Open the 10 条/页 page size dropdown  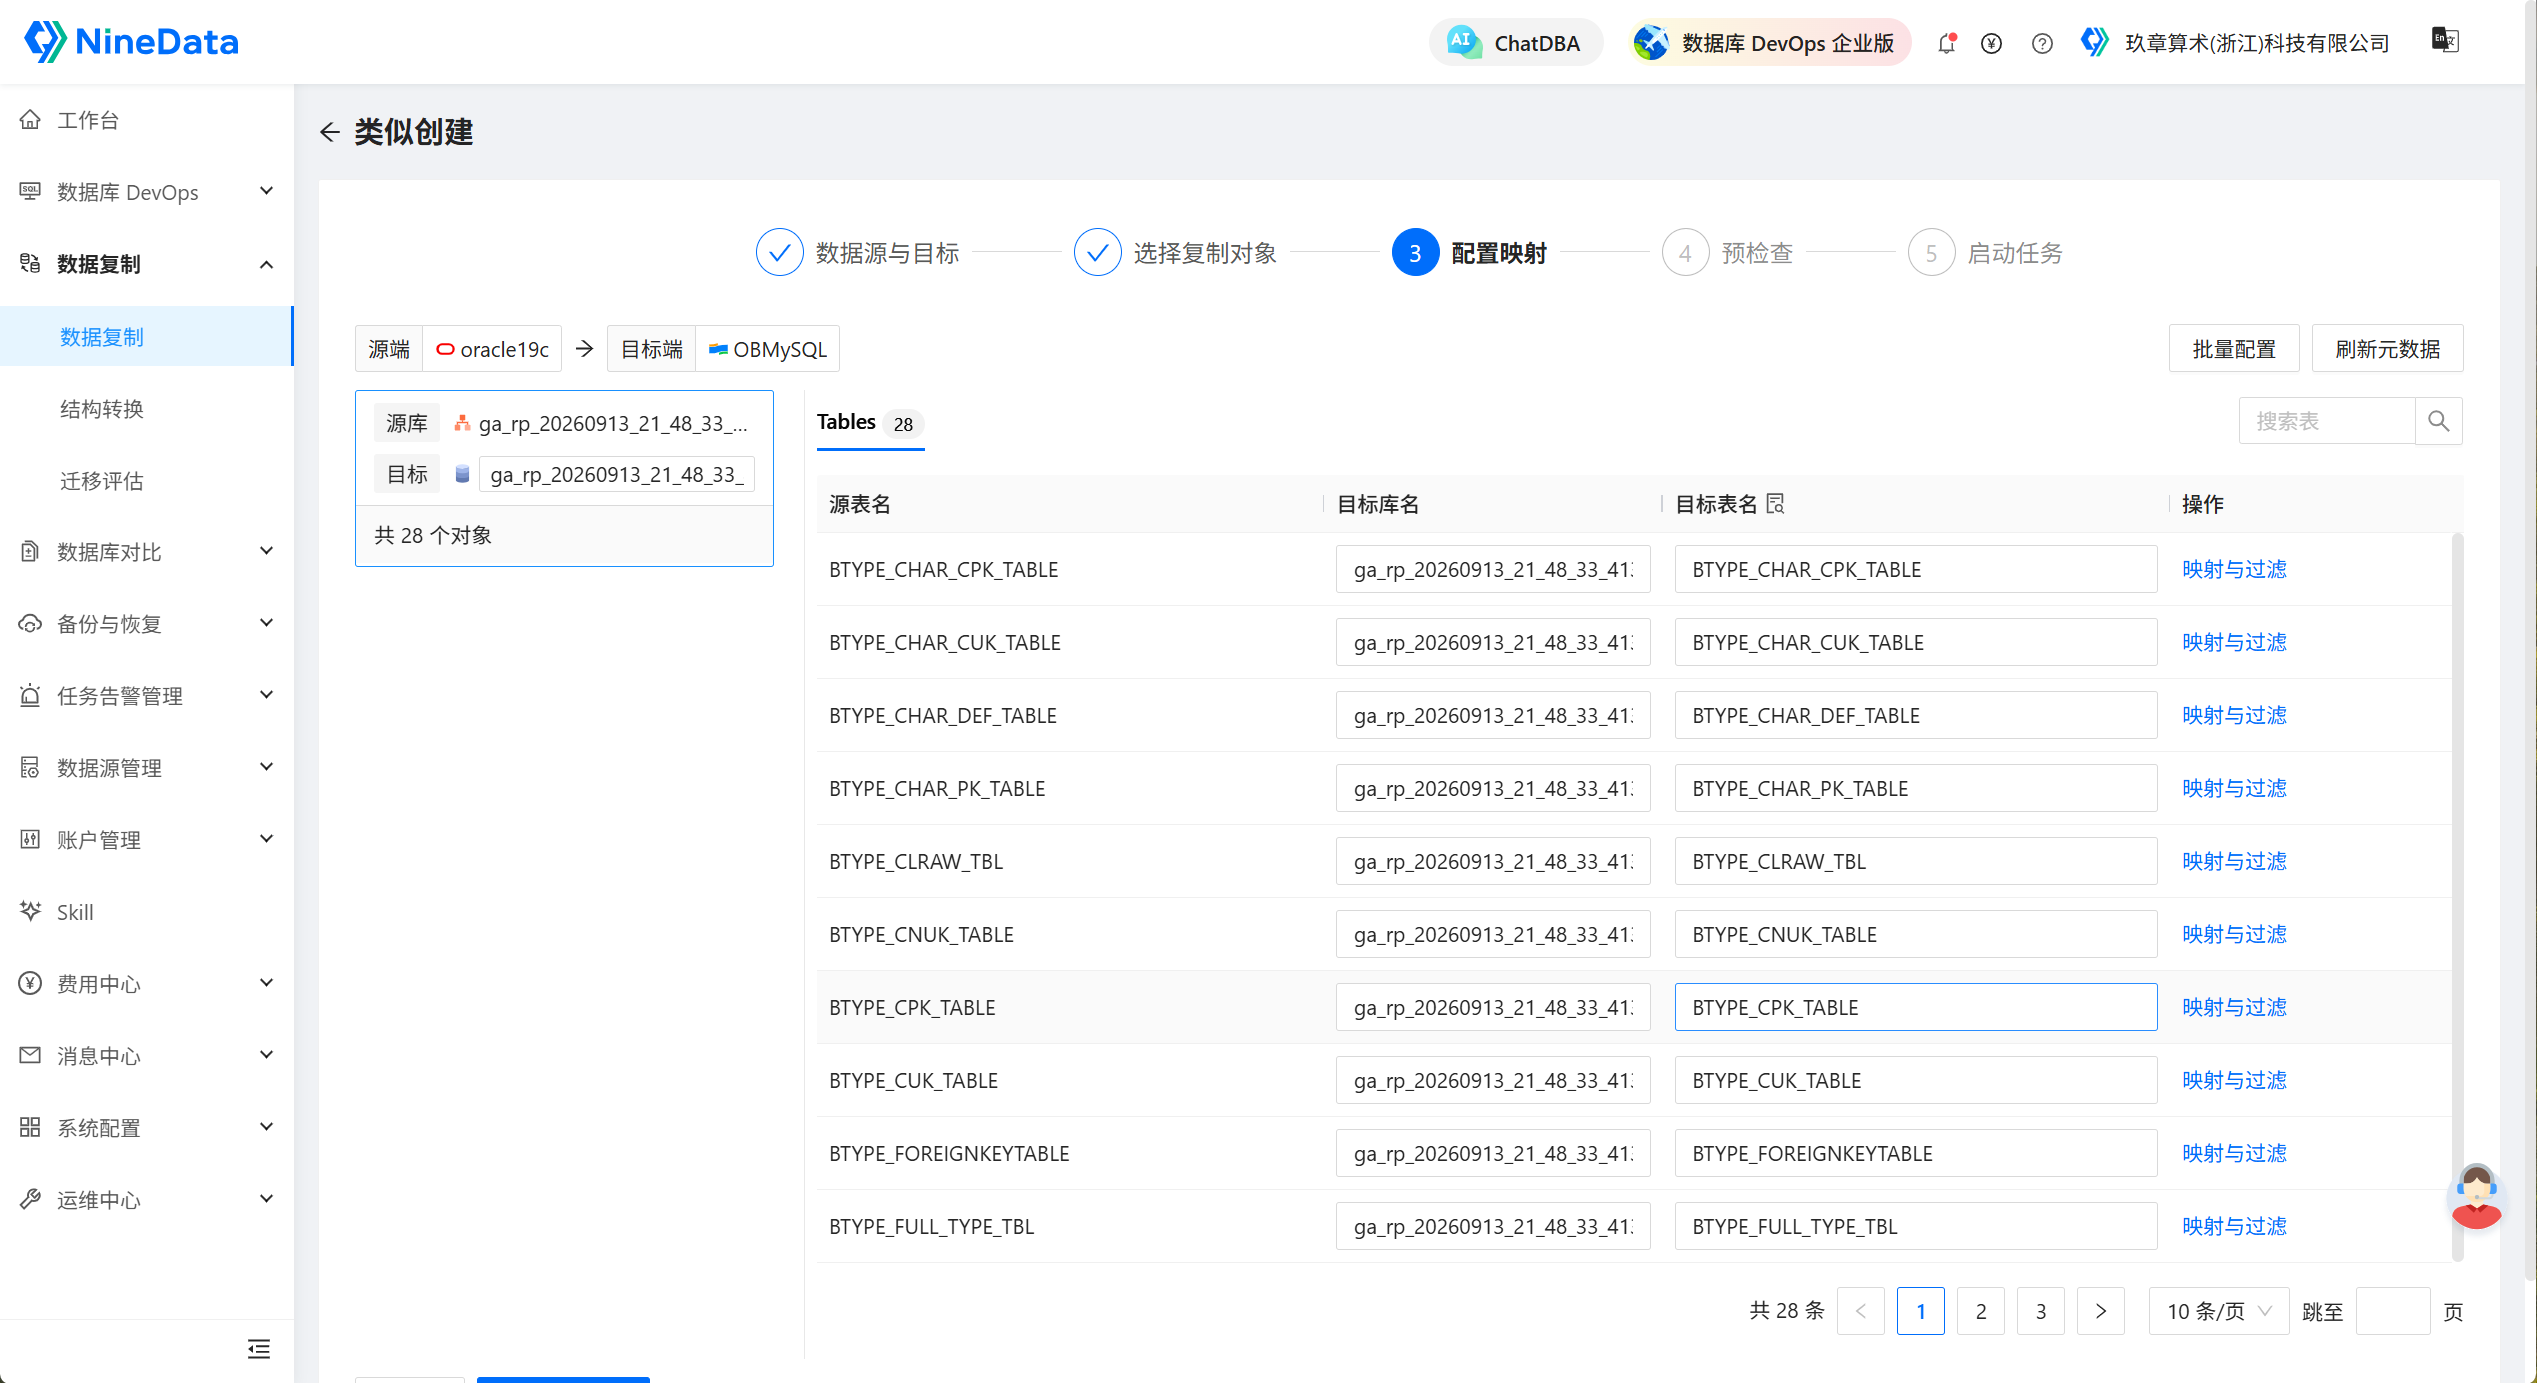click(x=2218, y=1311)
